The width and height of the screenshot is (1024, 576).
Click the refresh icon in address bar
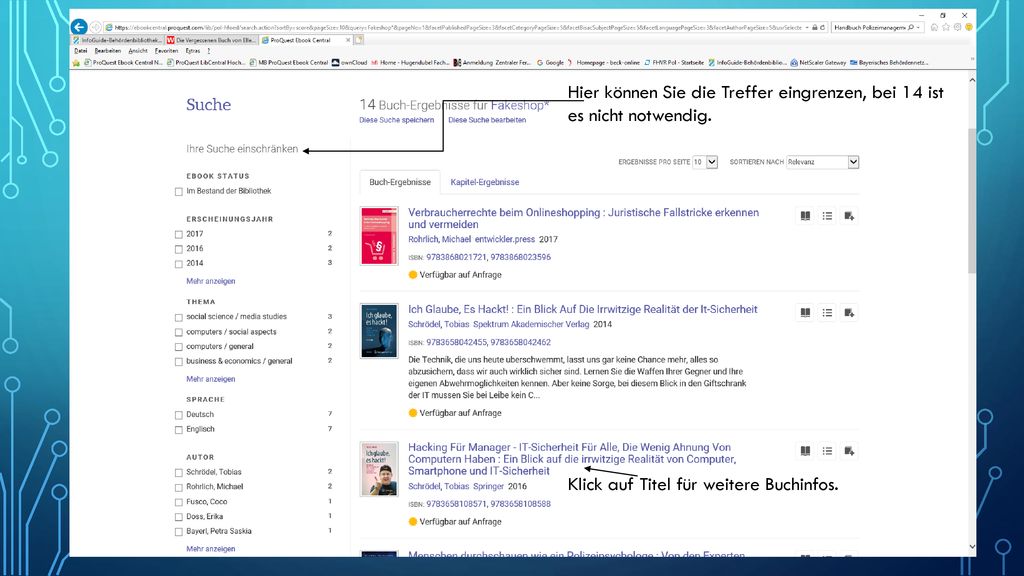tap(822, 27)
